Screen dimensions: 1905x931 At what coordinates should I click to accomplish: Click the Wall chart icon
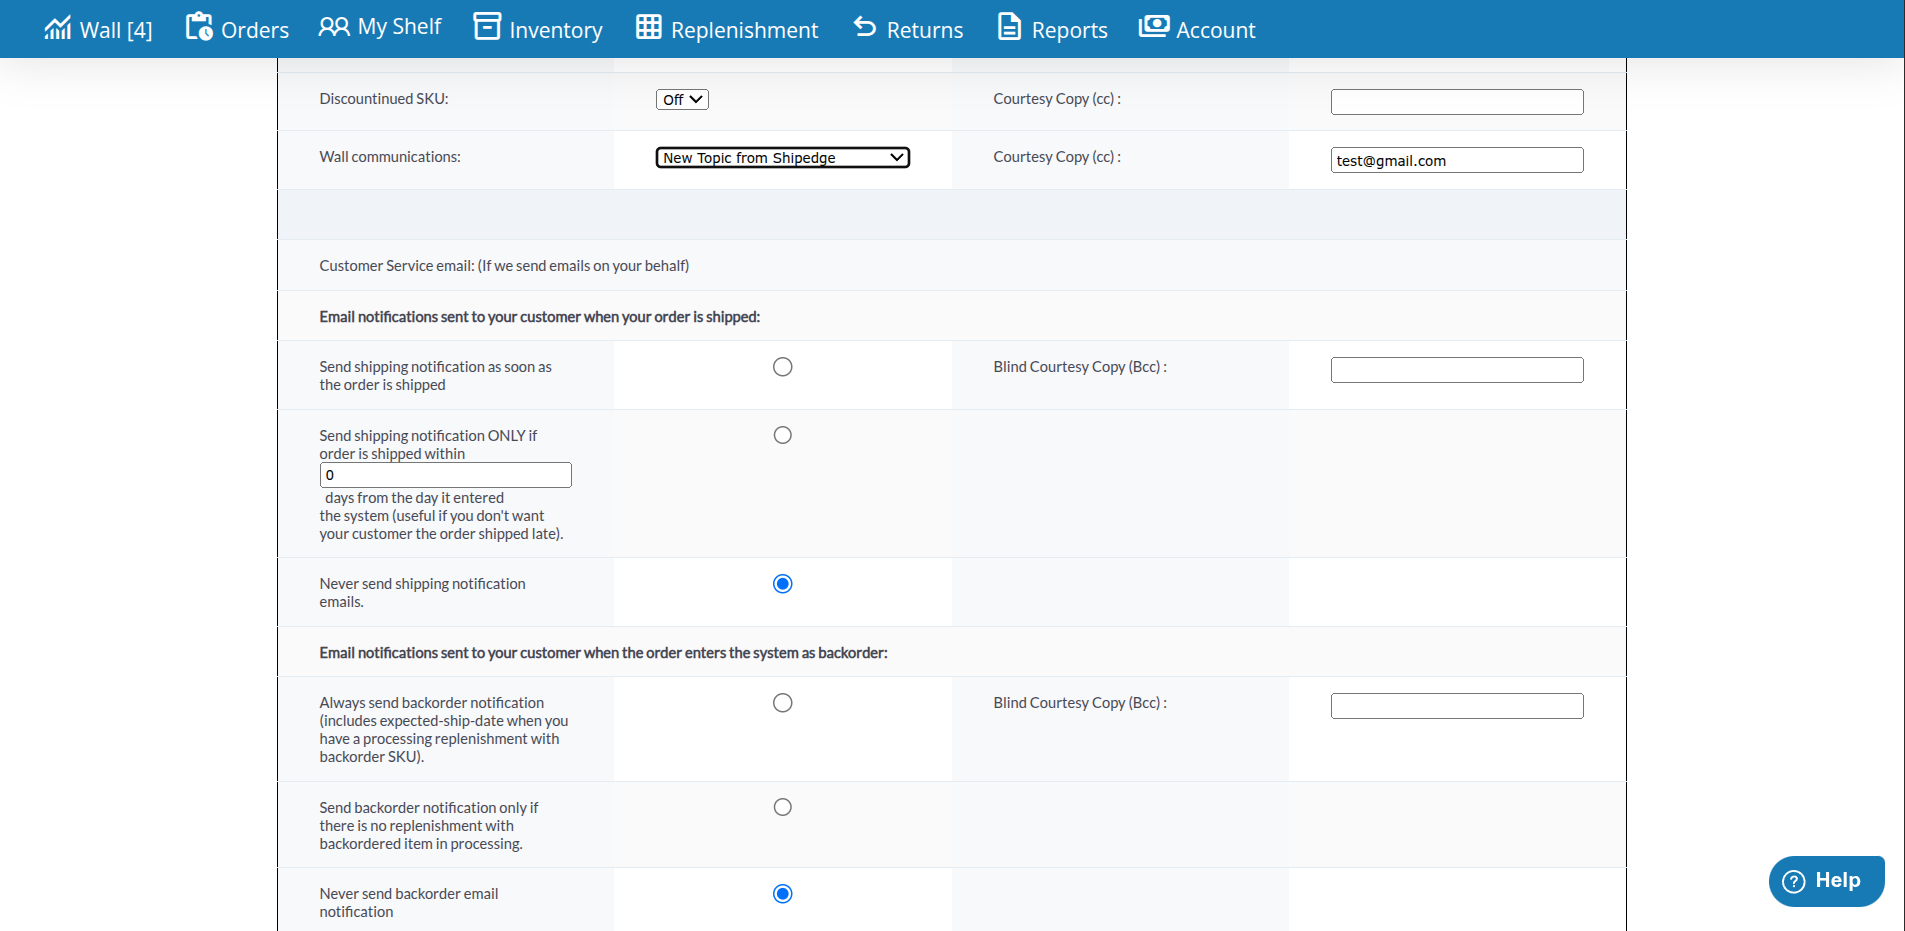coord(57,28)
